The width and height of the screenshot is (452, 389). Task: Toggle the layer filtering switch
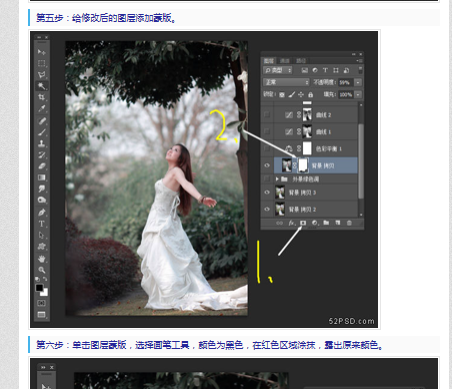360,70
